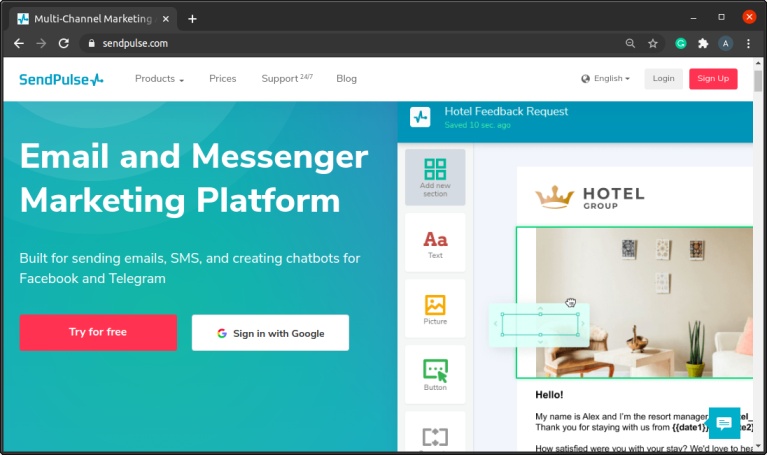This screenshot has height=455, width=767.
Task: Open the English language selector
Action: [x=606, y=78]
